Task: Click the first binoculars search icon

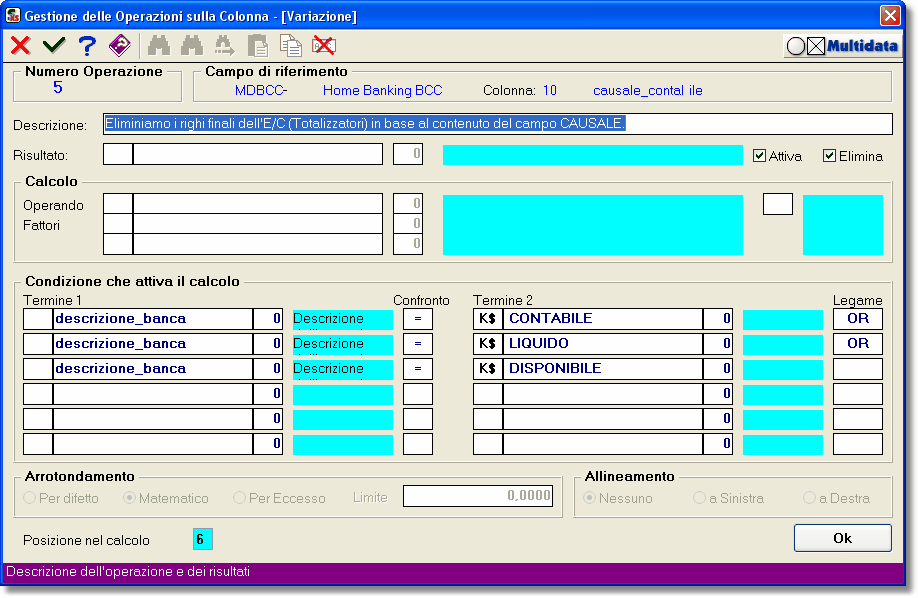Action: (x=159, y=45)
